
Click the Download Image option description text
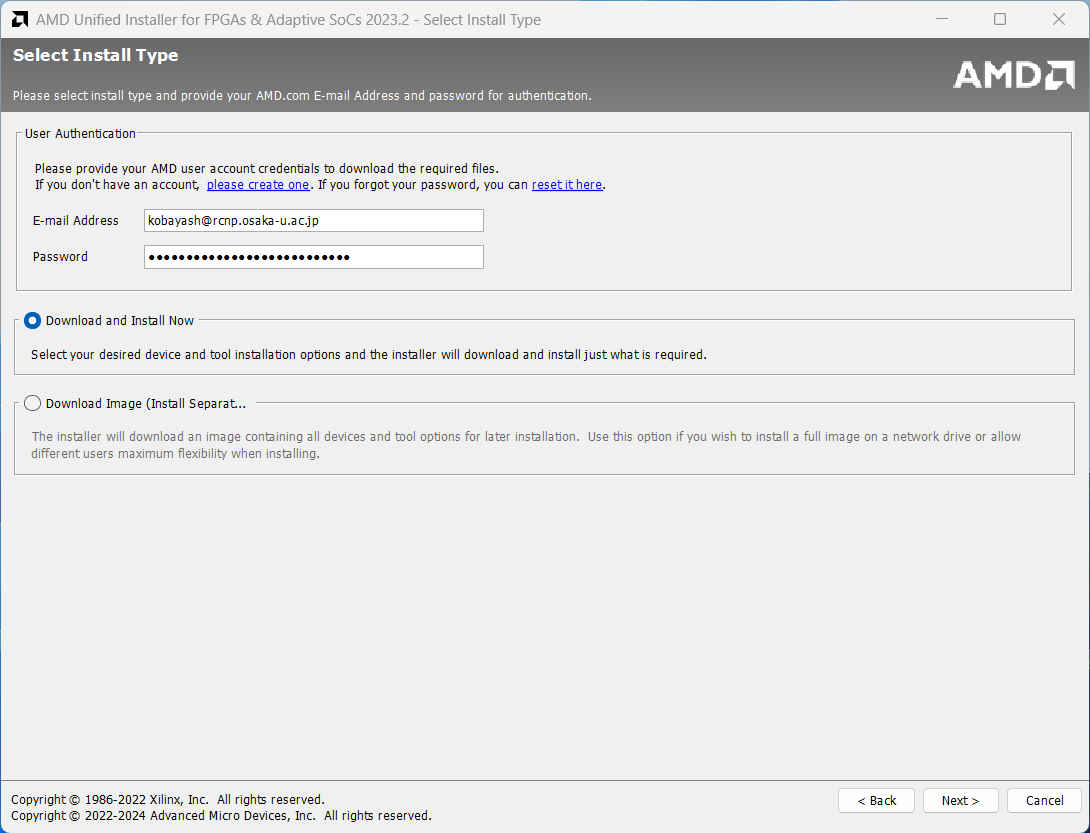point(525,445)
